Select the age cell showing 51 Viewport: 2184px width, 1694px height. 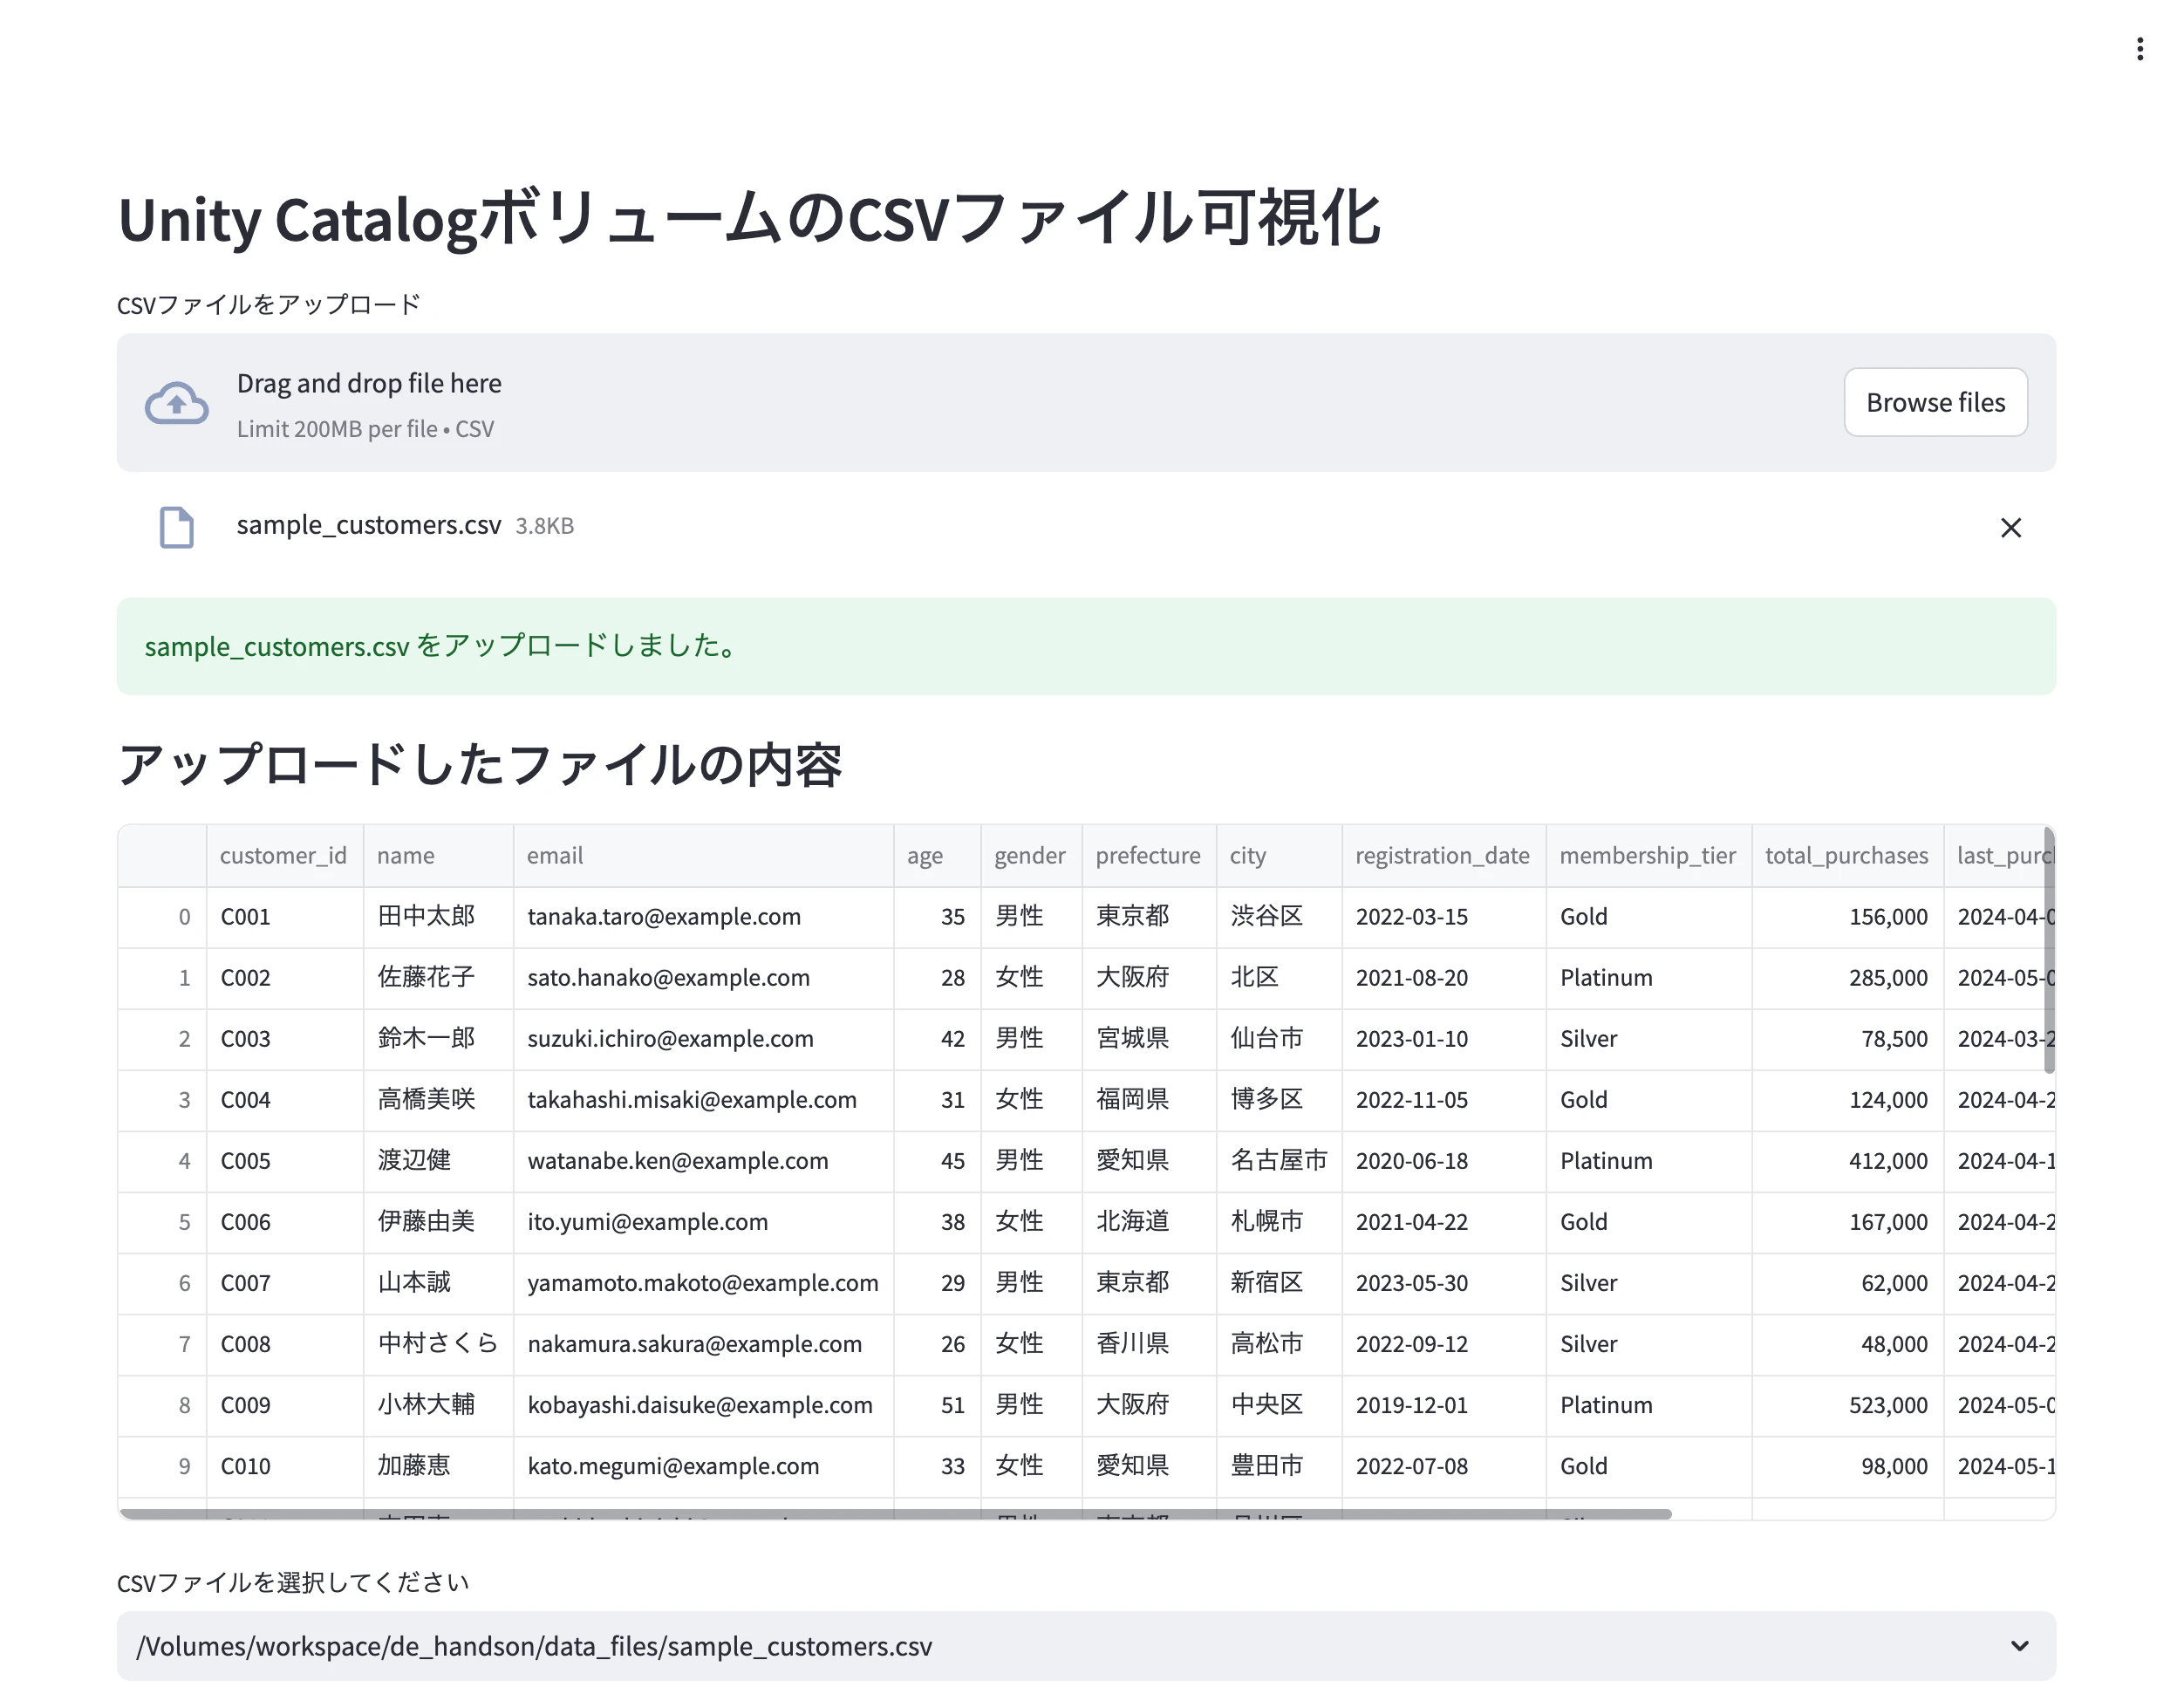coord(937,1404)
